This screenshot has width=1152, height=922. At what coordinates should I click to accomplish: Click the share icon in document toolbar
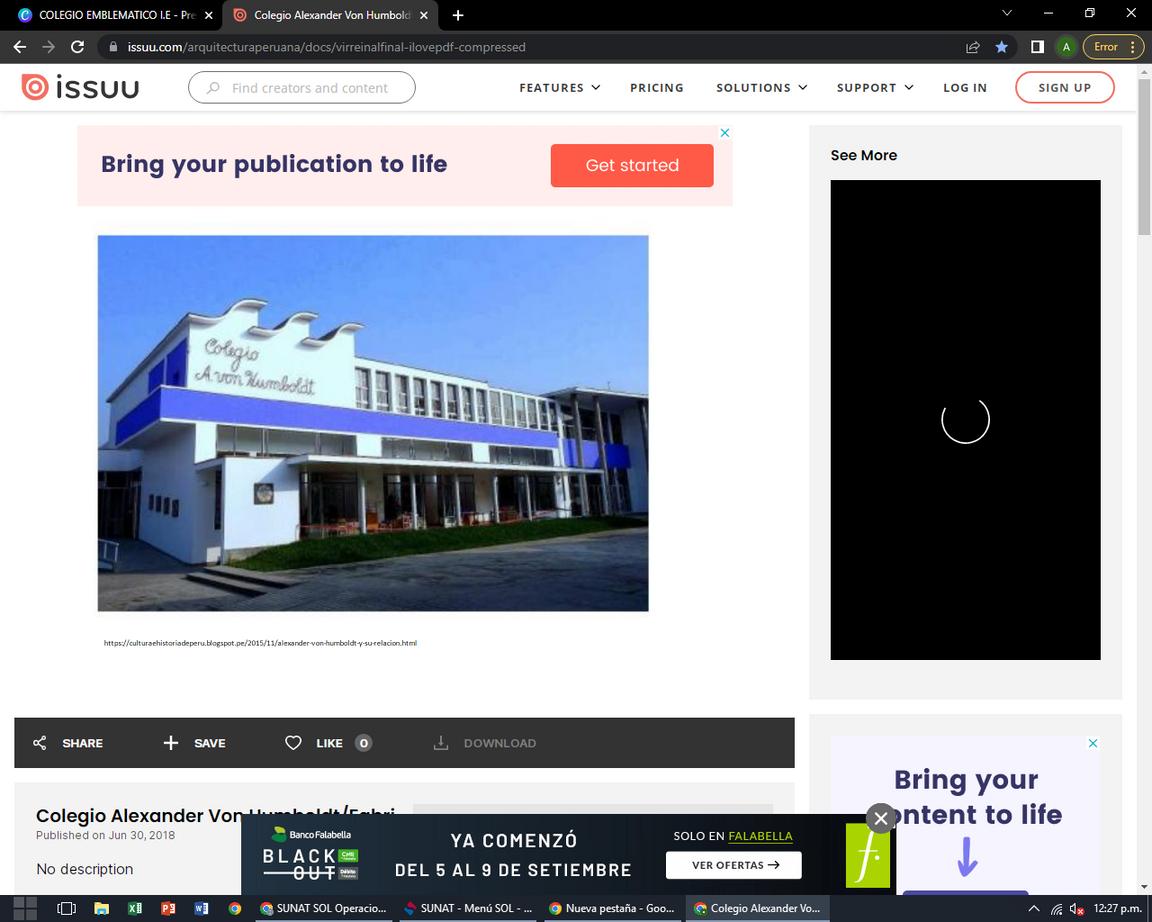pyautogui.click(x=40, y=743)
